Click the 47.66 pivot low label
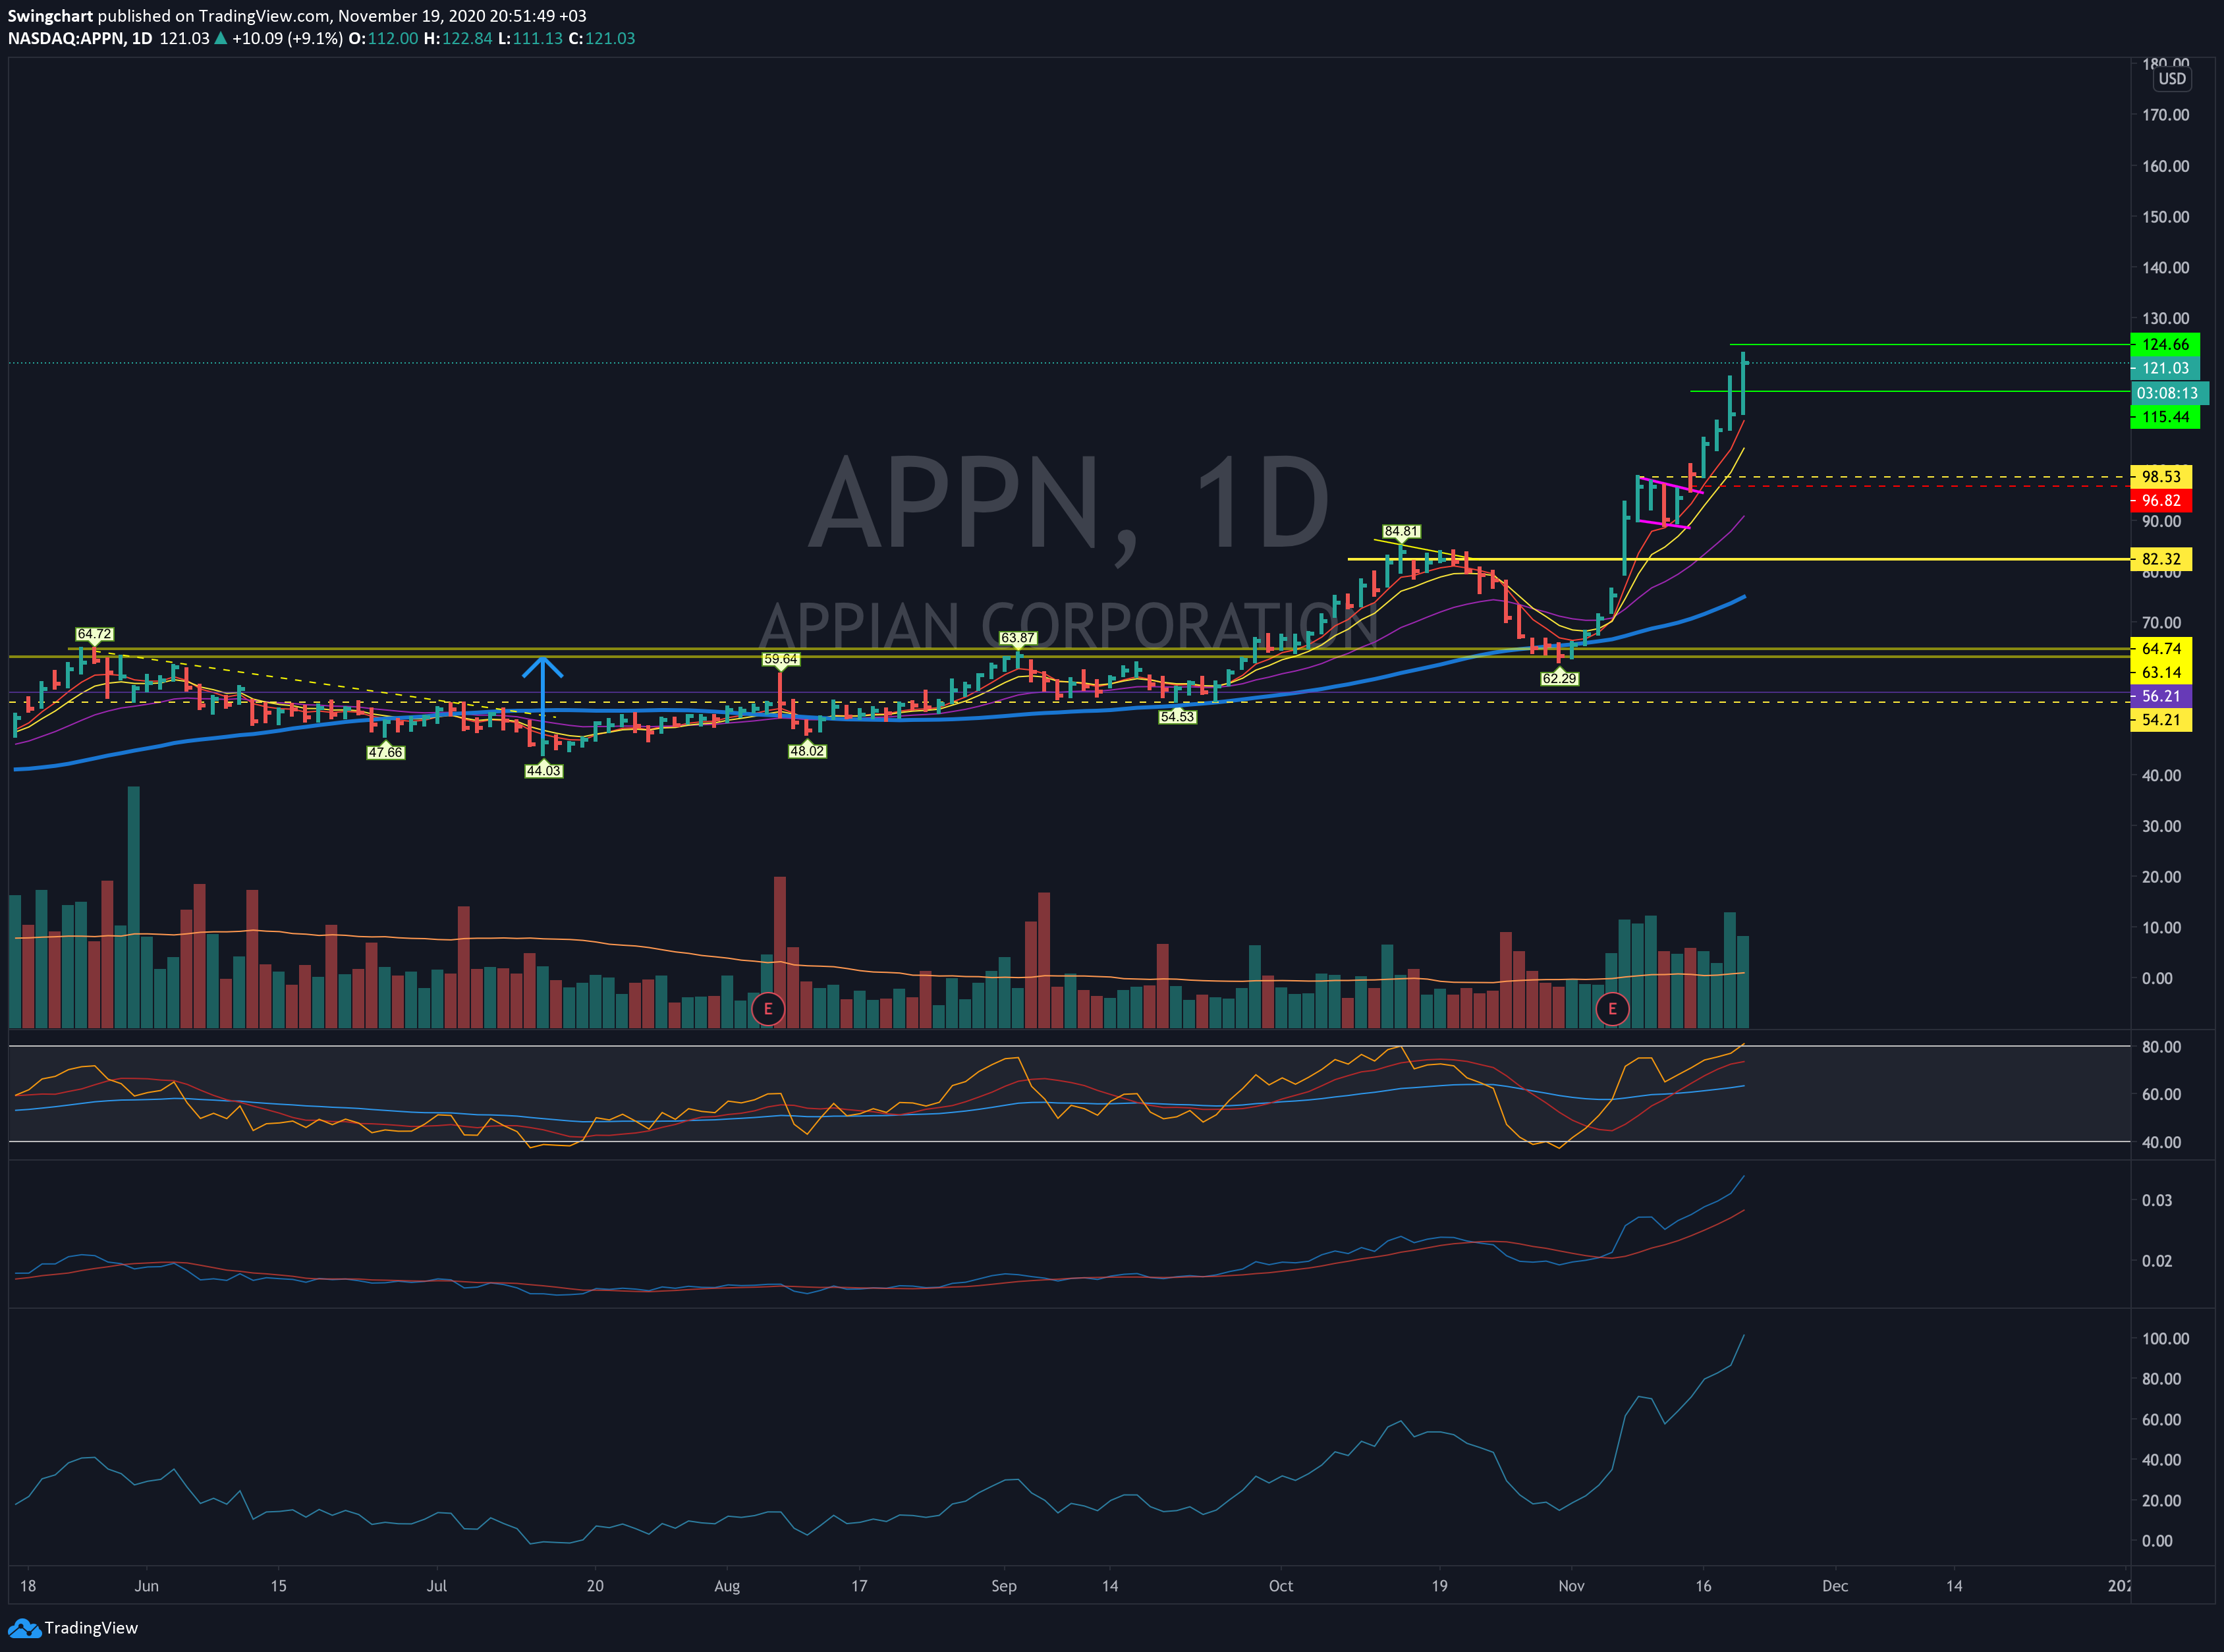 (385, 752)
